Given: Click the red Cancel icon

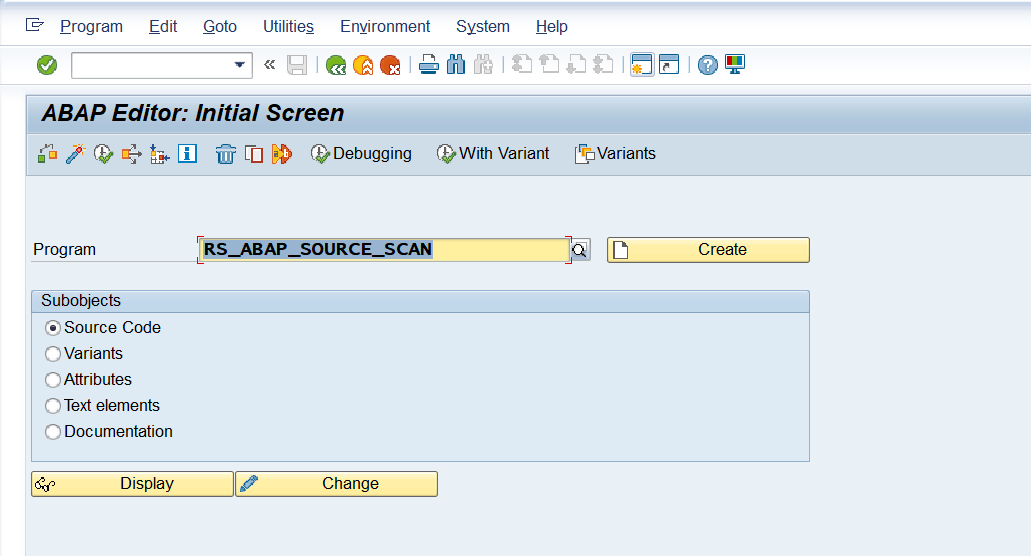Looking at the screenshot, I should click(390, 65).
